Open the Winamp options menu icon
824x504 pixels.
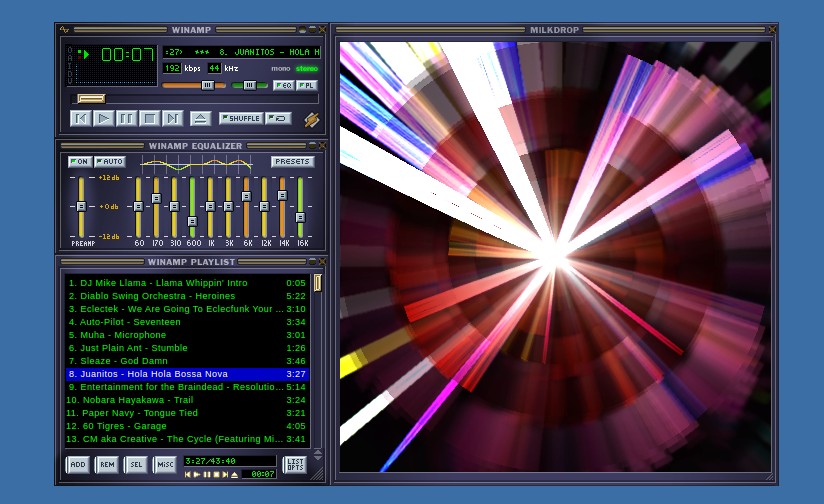click(x=64, y=30)
